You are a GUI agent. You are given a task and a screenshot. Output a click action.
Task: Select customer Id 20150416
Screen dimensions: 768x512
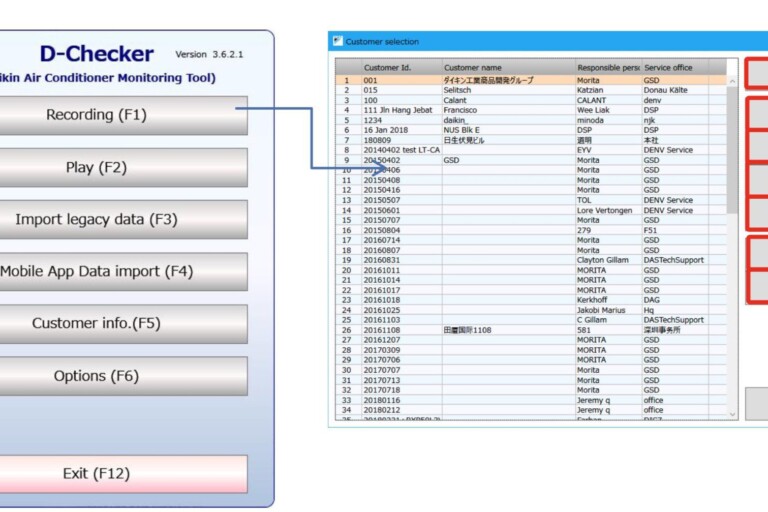tap(531, 190)
